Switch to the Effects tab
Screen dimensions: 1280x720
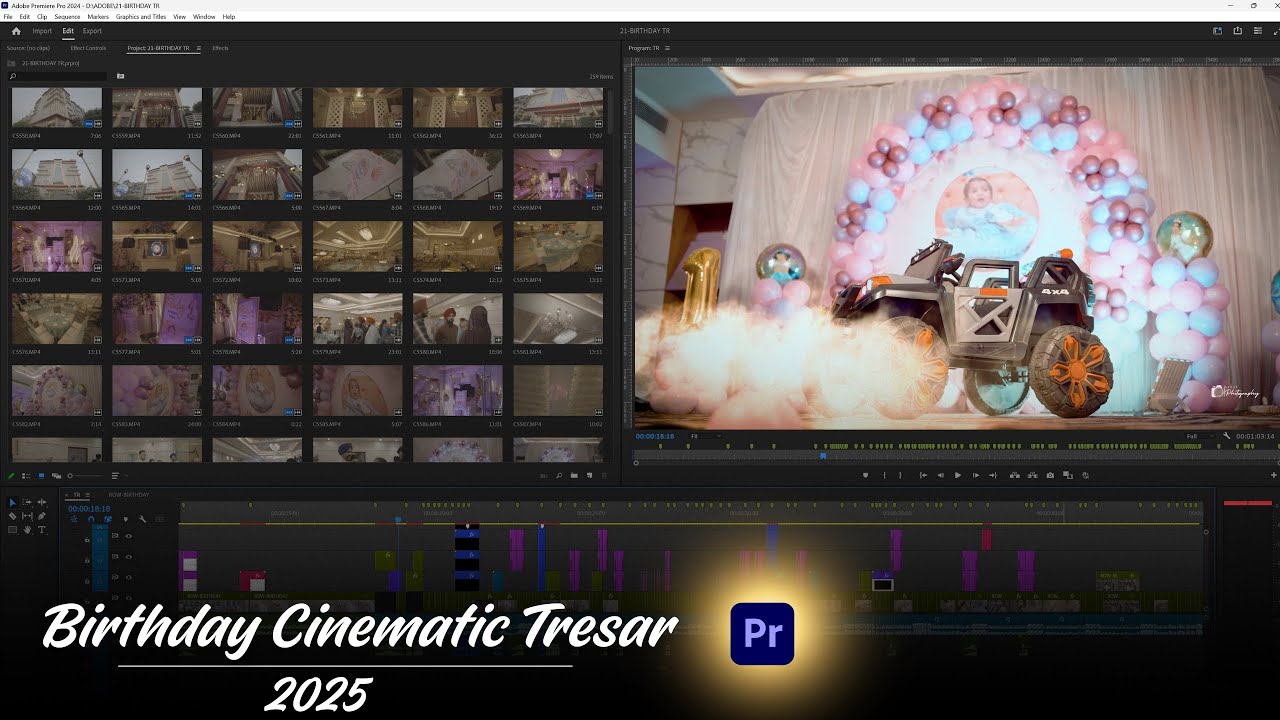[220, 48]
